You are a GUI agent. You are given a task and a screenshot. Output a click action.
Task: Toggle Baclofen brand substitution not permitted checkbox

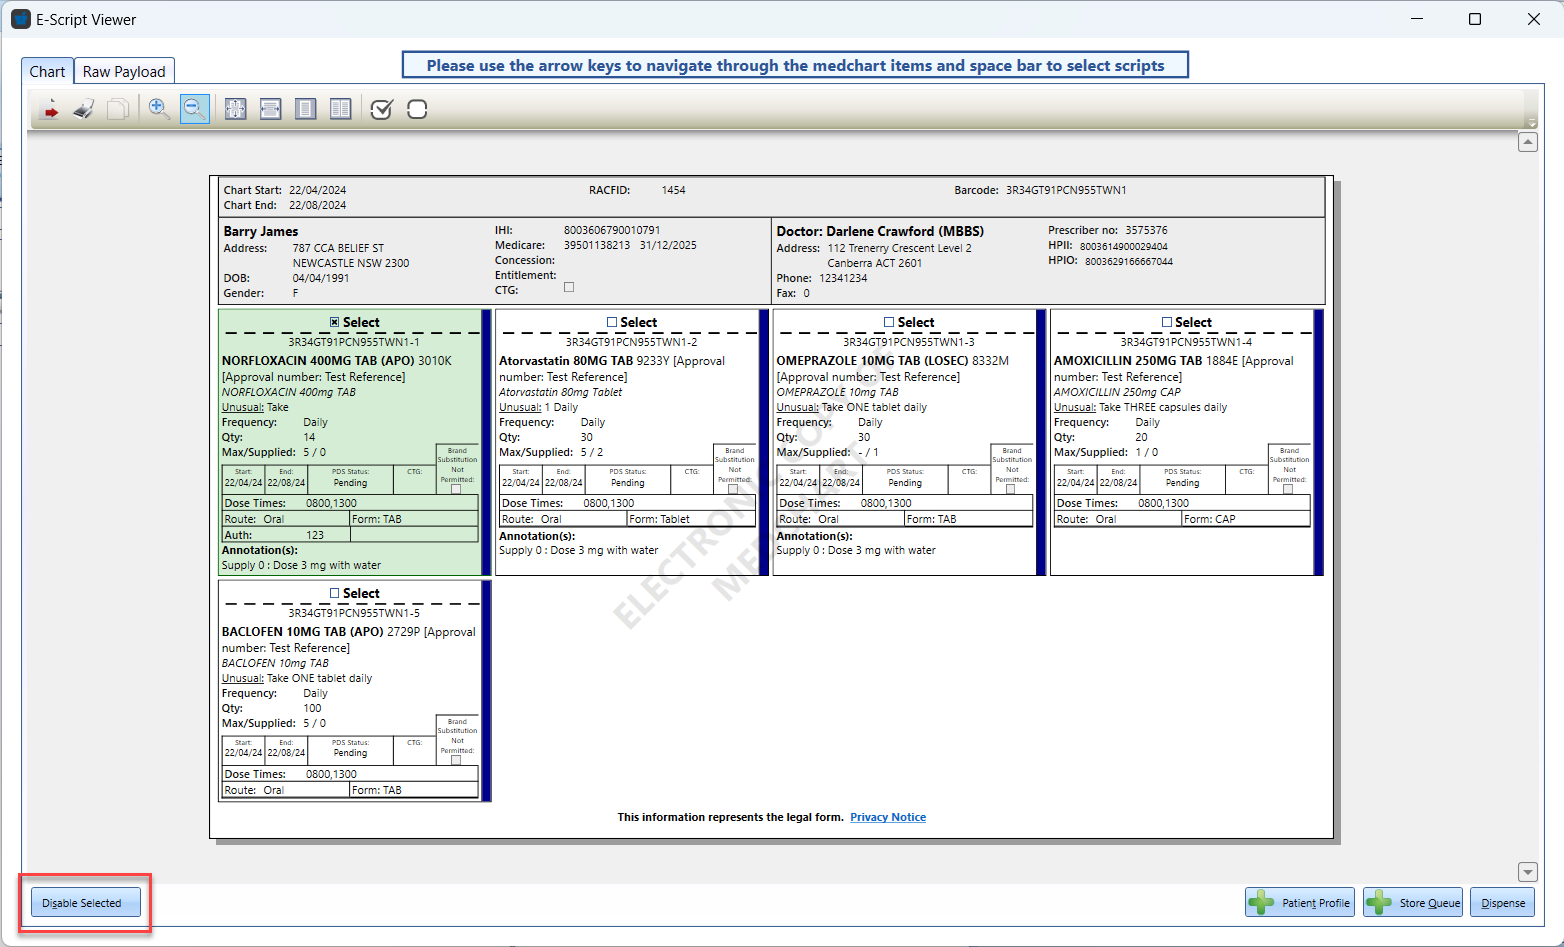pos(456,760)
